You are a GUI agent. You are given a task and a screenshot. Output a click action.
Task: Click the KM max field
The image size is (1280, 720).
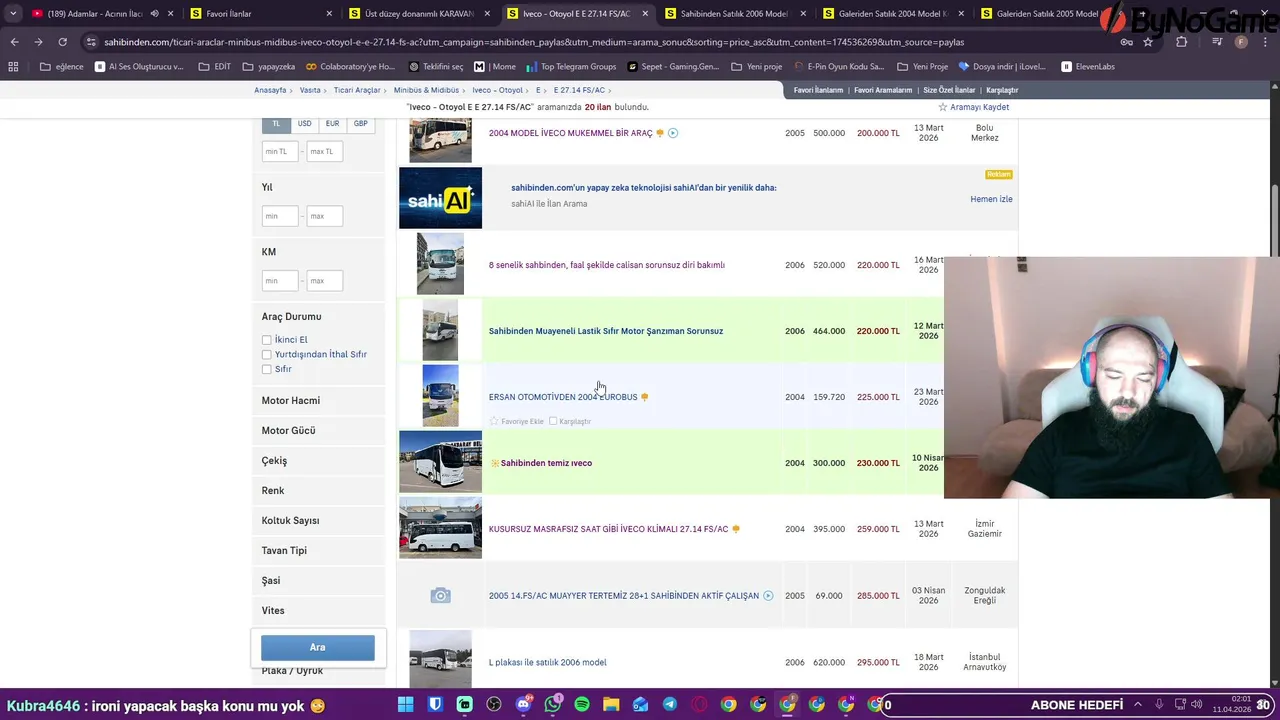pos(324,281)
